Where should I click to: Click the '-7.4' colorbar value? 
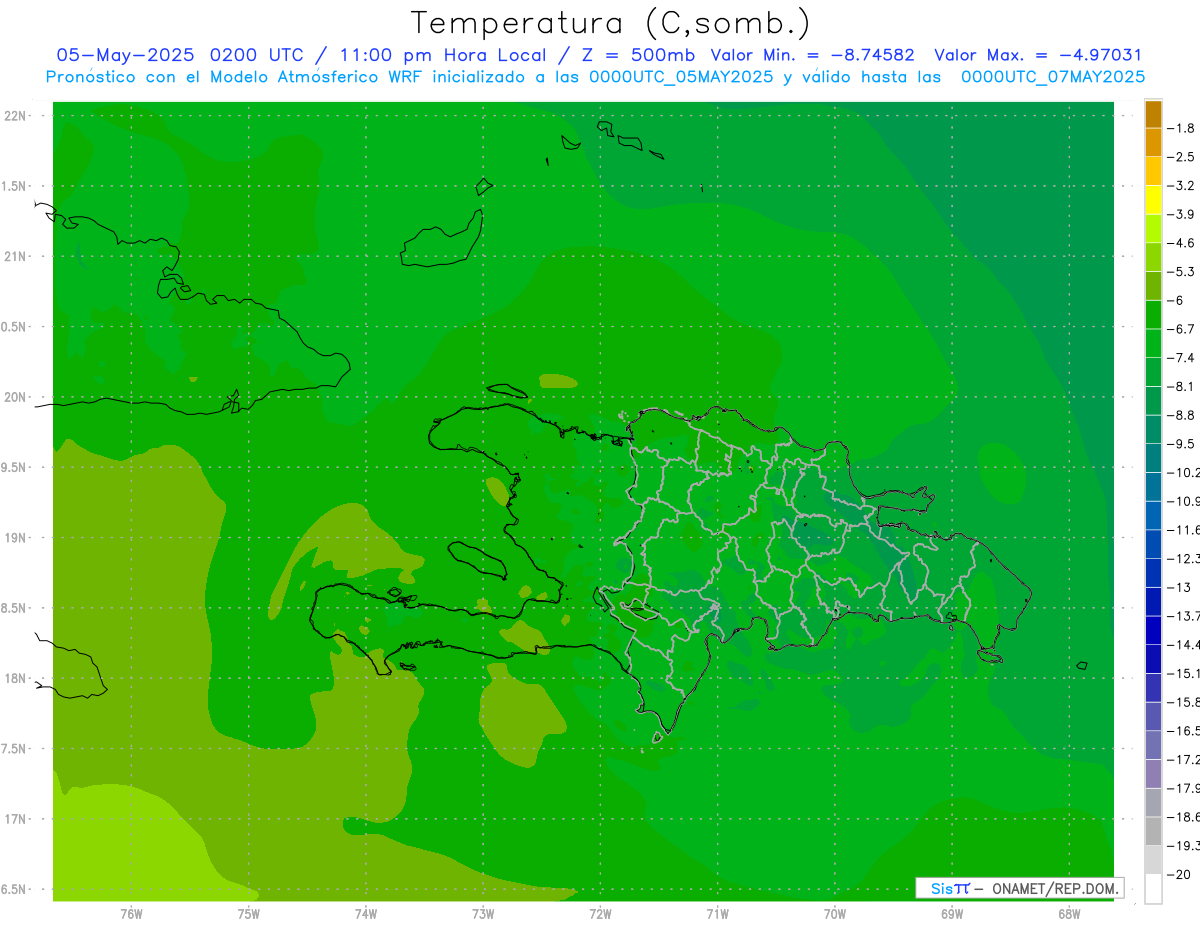click(x=1182, y=357)
